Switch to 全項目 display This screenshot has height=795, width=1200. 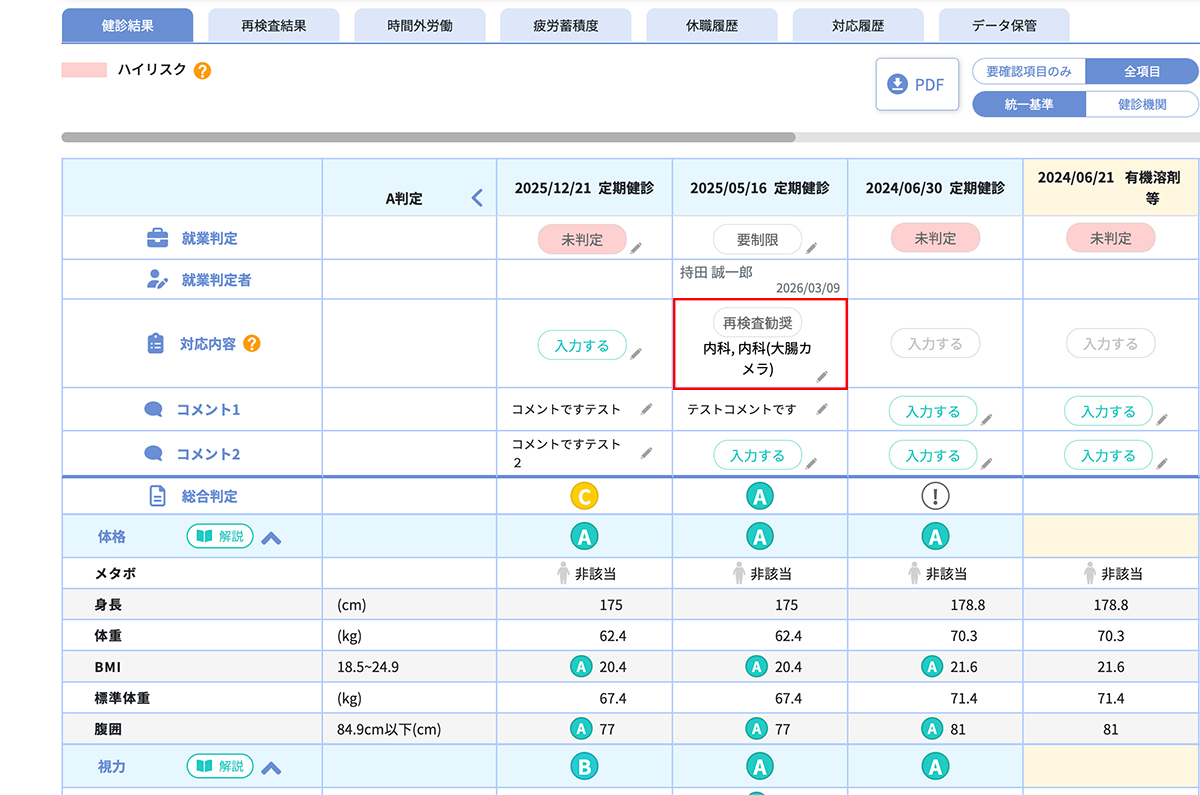[x=1141, y=72]
